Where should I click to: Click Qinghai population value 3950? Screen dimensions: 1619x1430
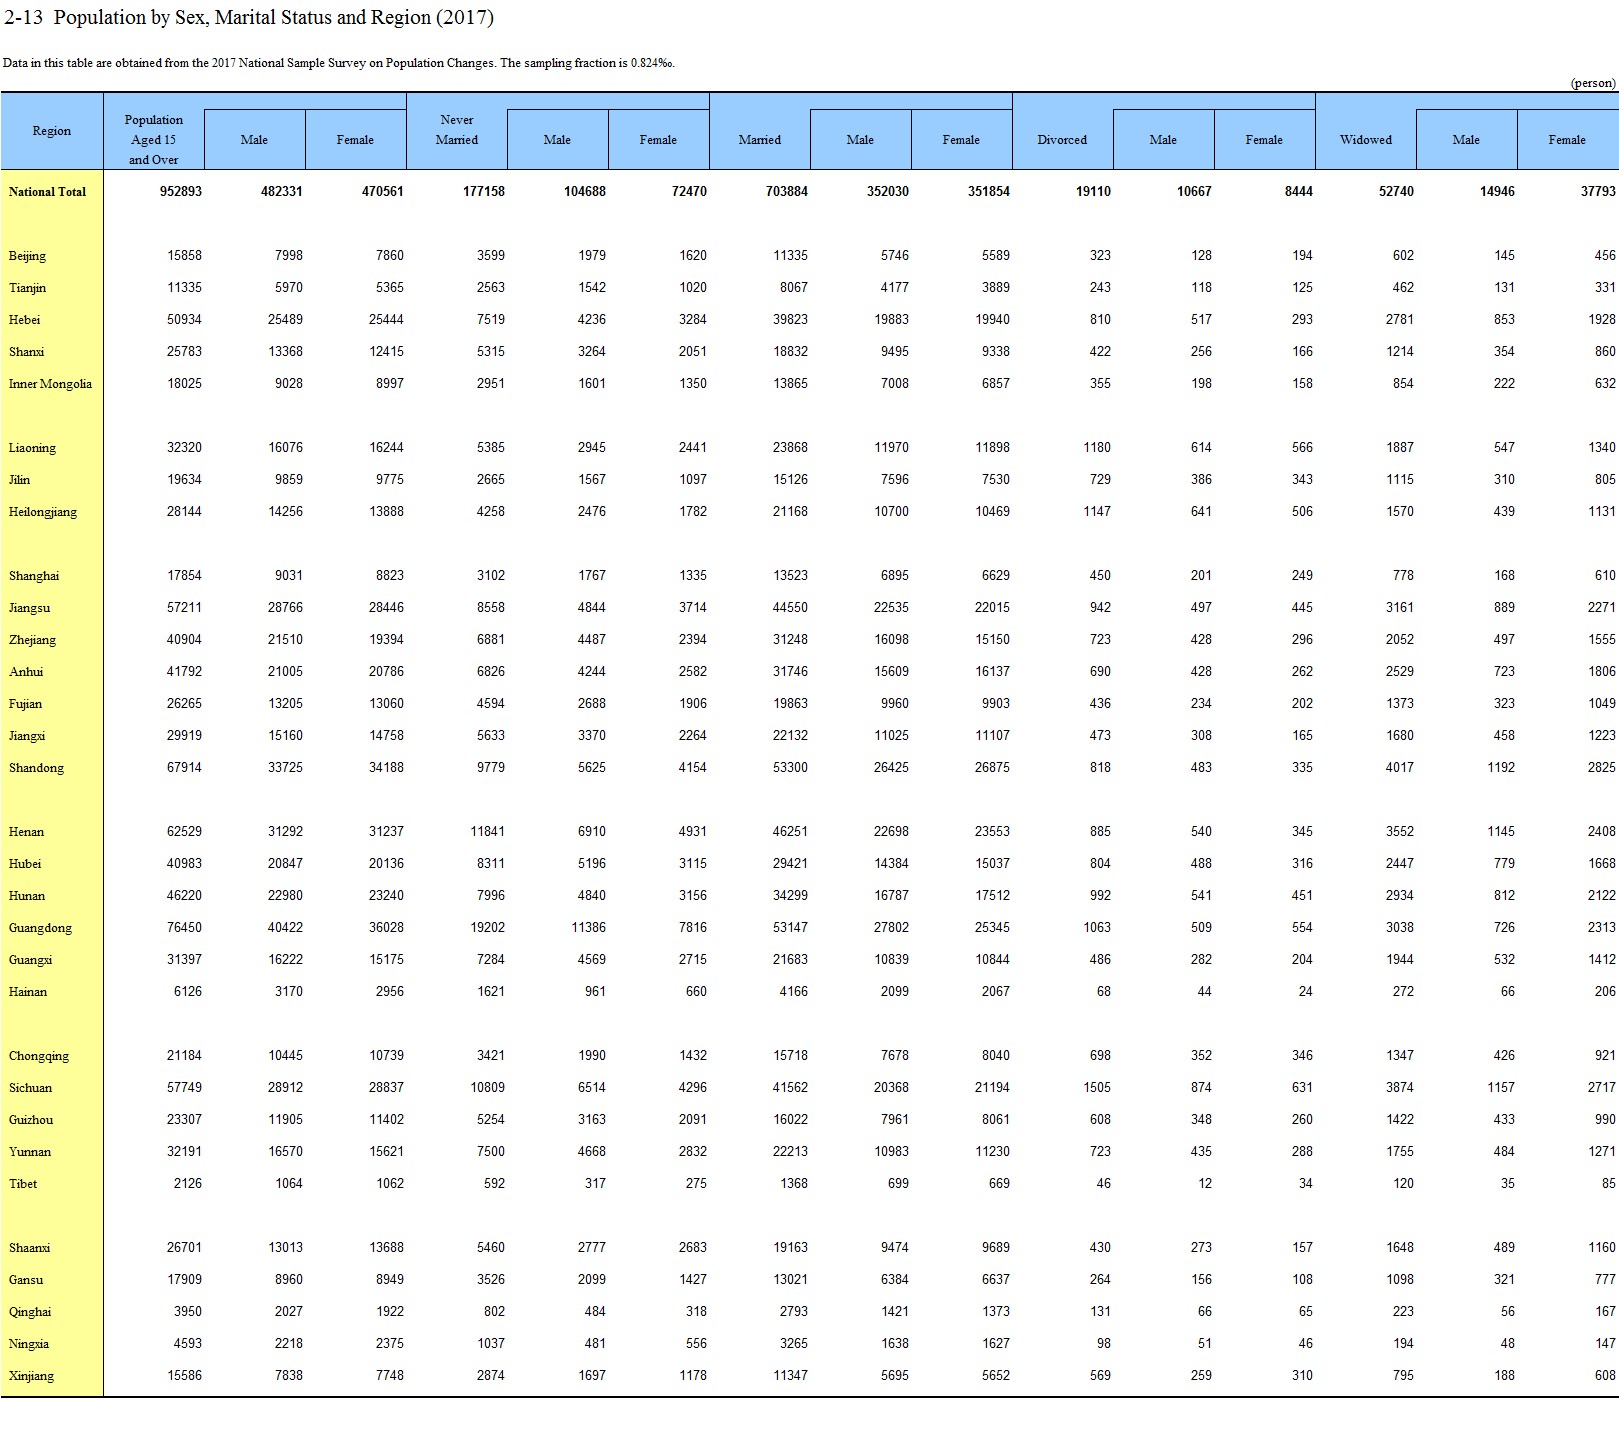click(x=188, y=1312)
